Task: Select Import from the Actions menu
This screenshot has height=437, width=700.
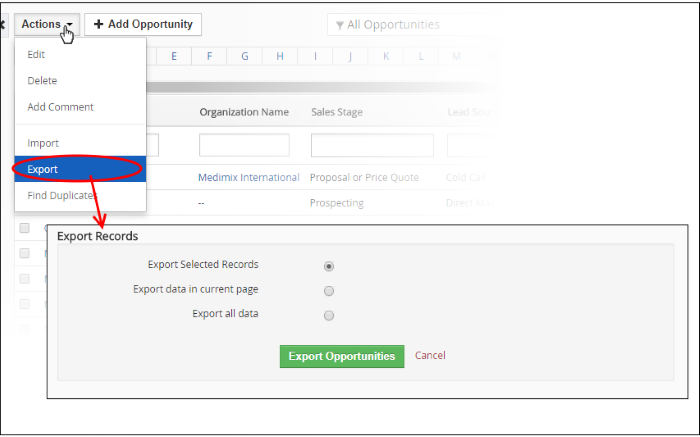Action: (x=43, y=143)
